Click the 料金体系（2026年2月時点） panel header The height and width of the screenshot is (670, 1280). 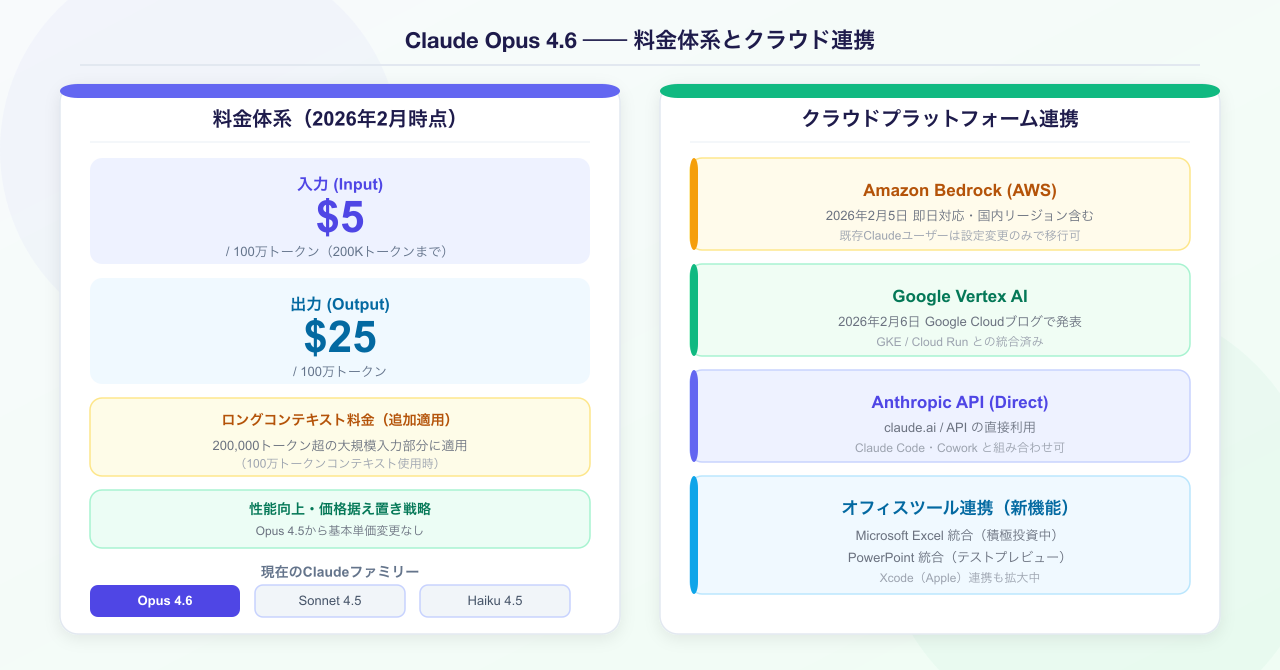340,119
